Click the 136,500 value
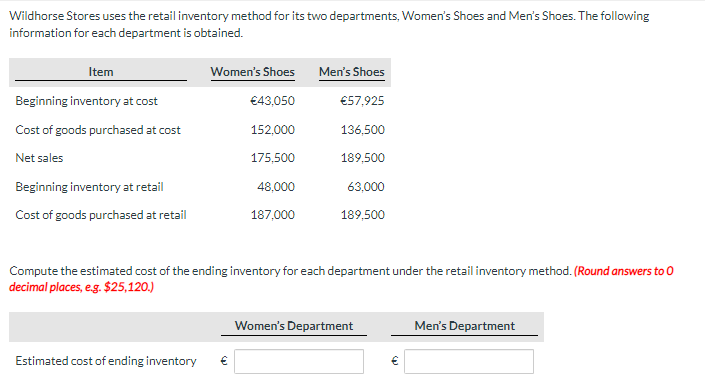Viewport: 705px width, 391px height. tap(363, 130)
